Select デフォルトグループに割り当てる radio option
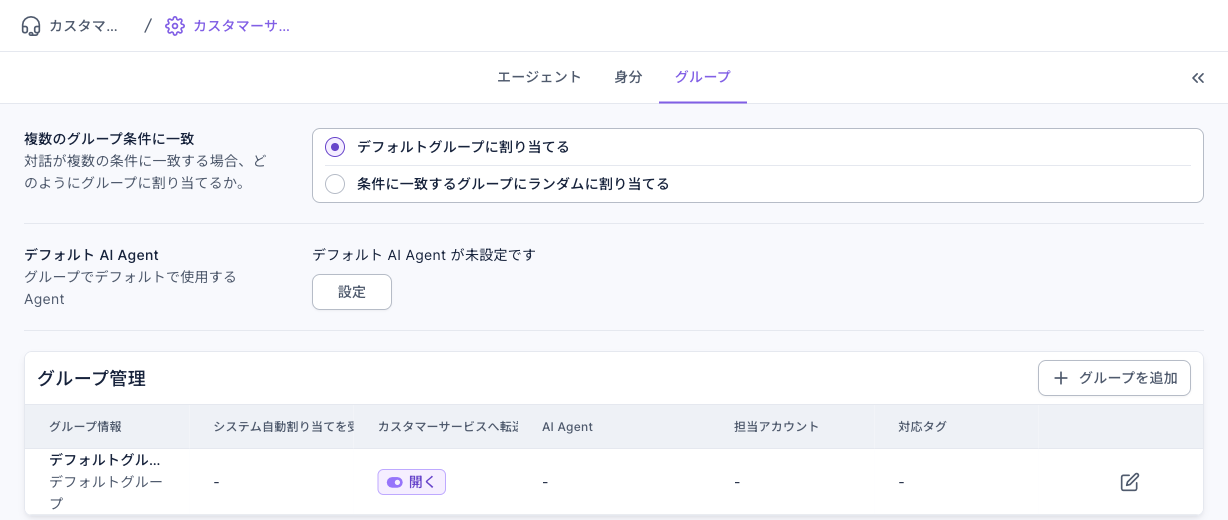This screenshot has width=1228, height=520. tap(335, 147)
